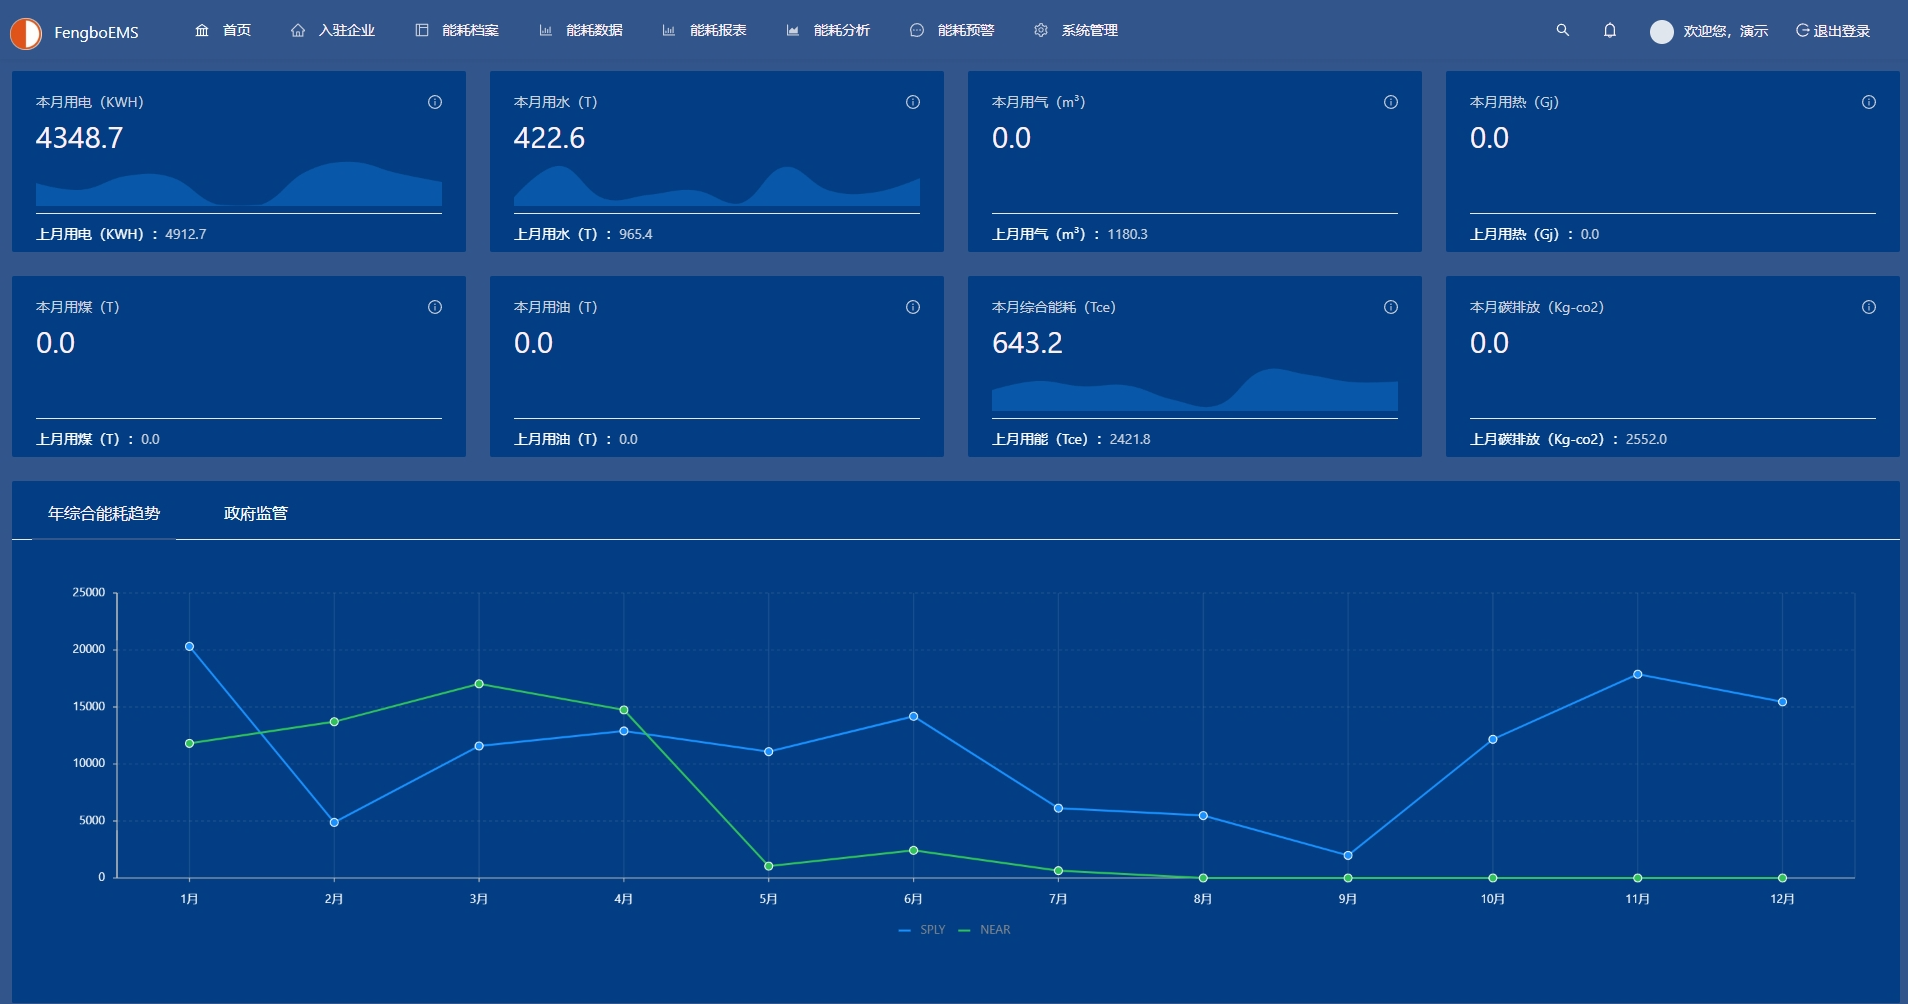Open the notifications bell

[x=1609, y=31]
